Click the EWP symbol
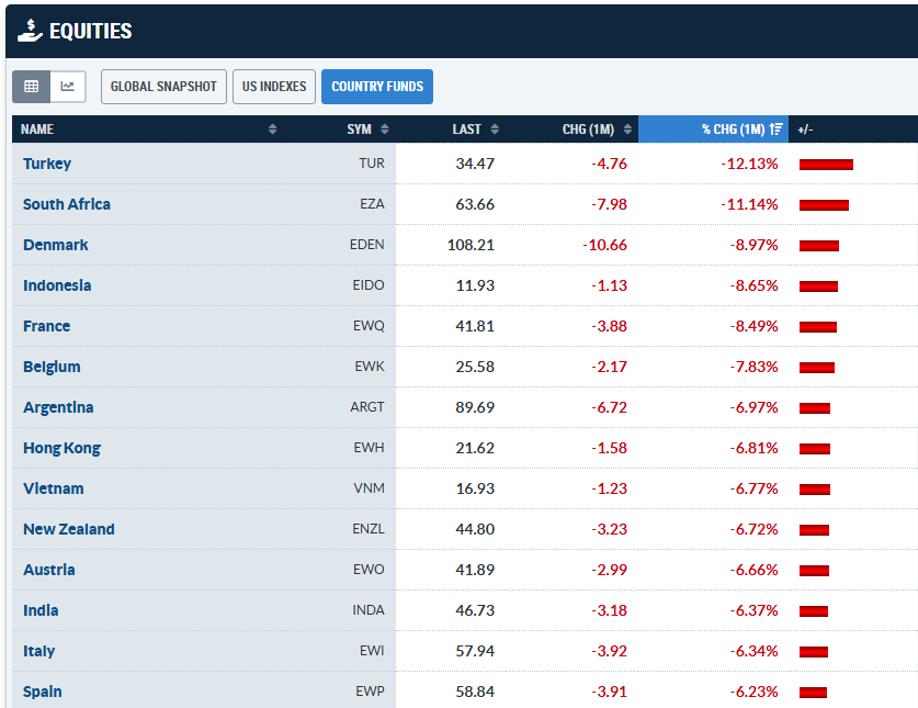The image size is (918, 708). click(370, 692)
